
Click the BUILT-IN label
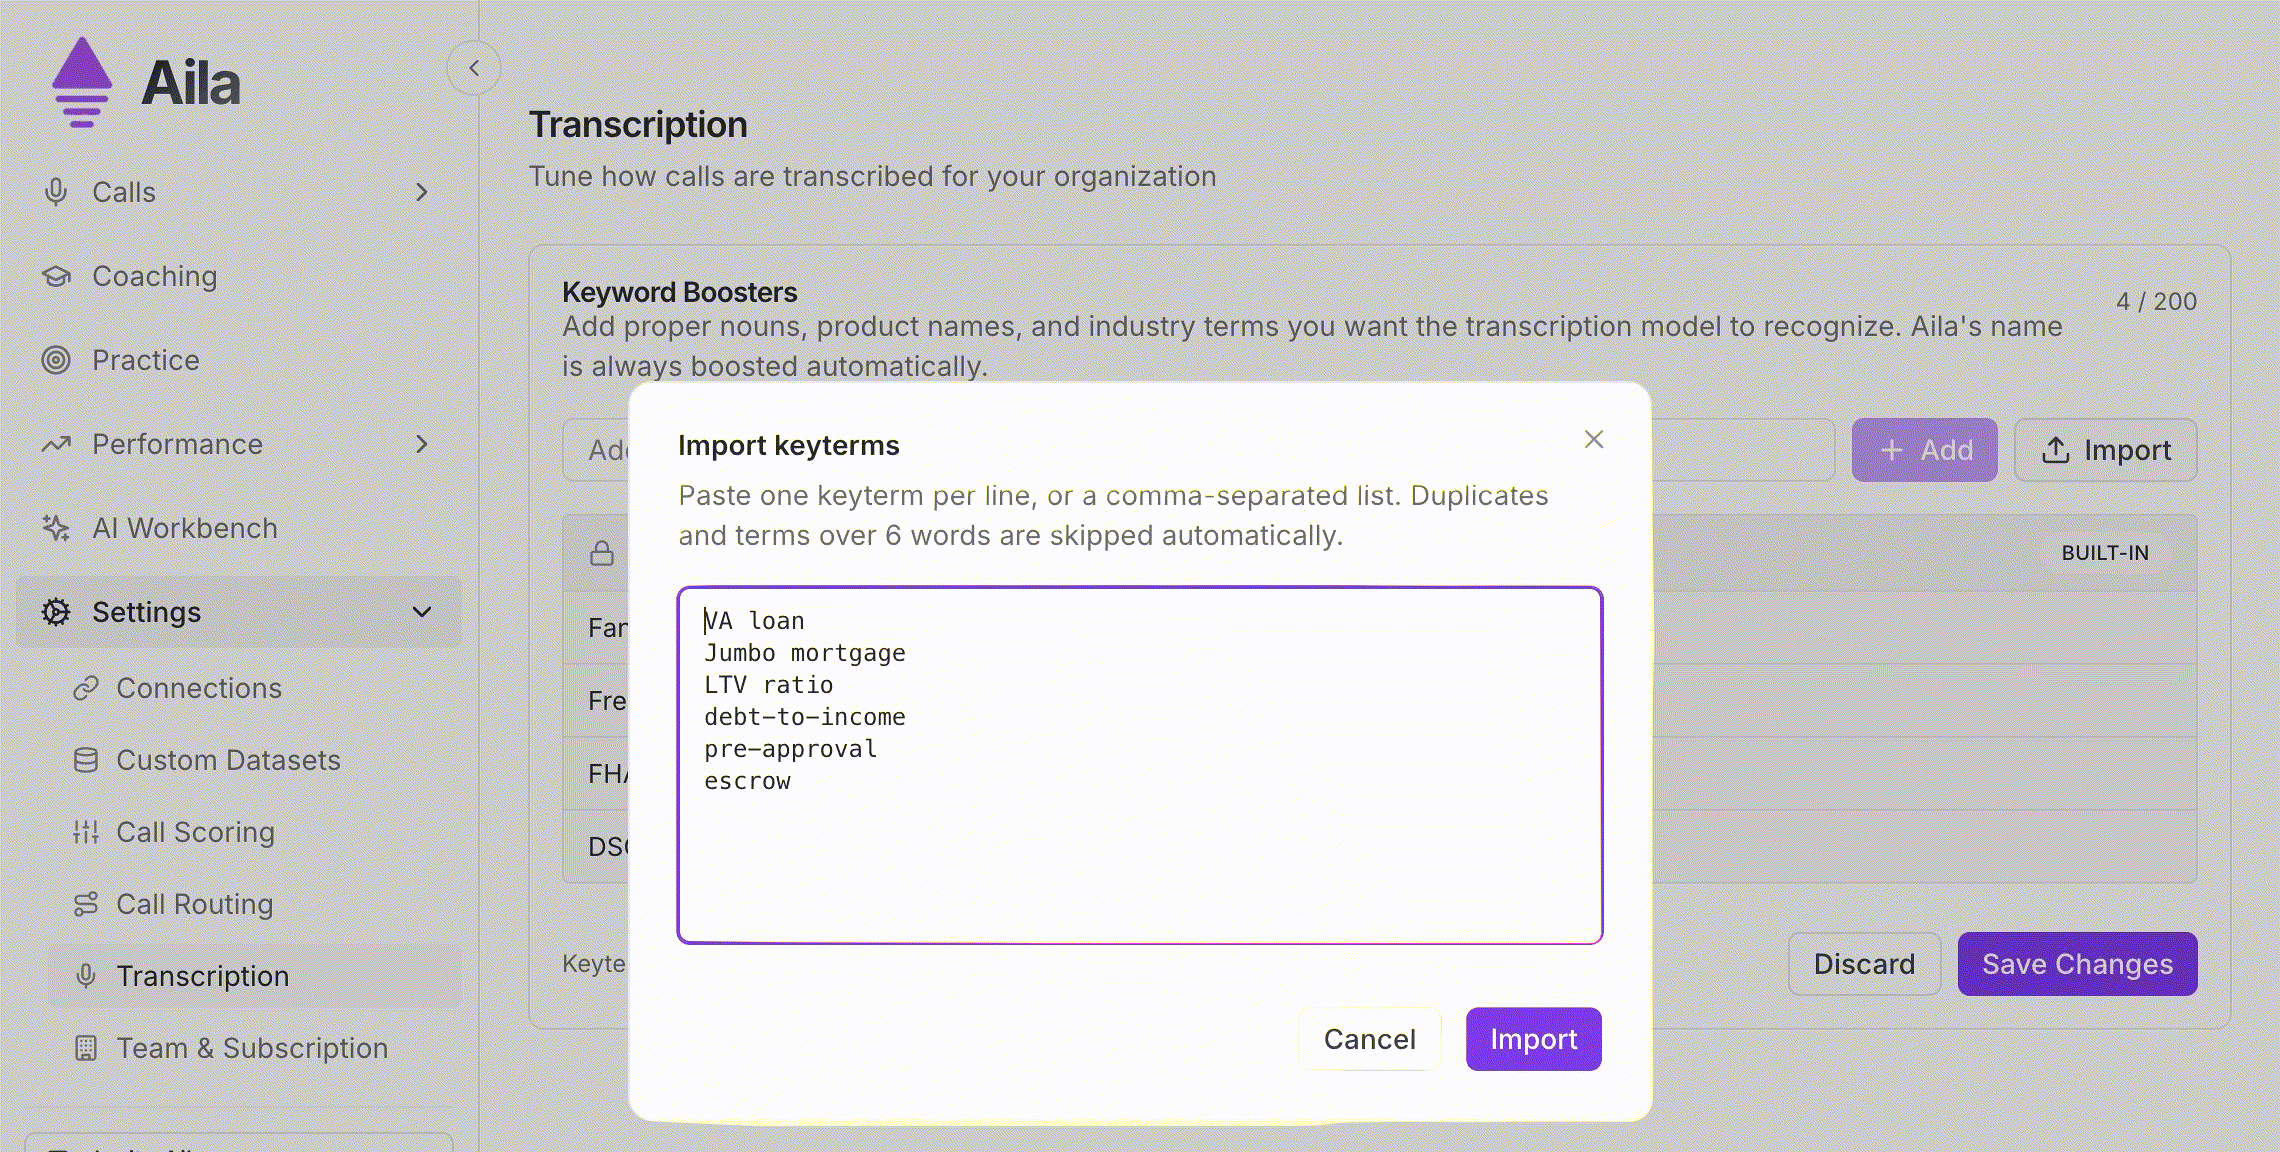pyautogui.click(x=2105, y=553)
